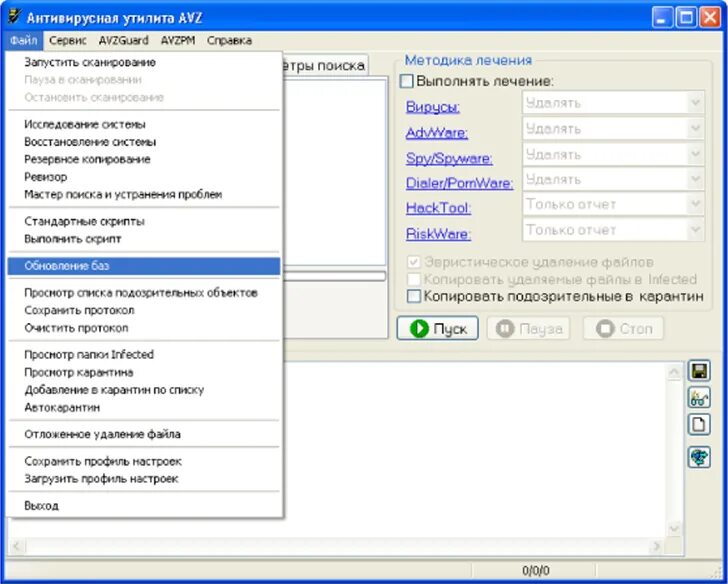The width and height of the screenshot is (728, 584).
Task: Open the Файл menu
Action: pyautogui.click(x=24, y=41)
